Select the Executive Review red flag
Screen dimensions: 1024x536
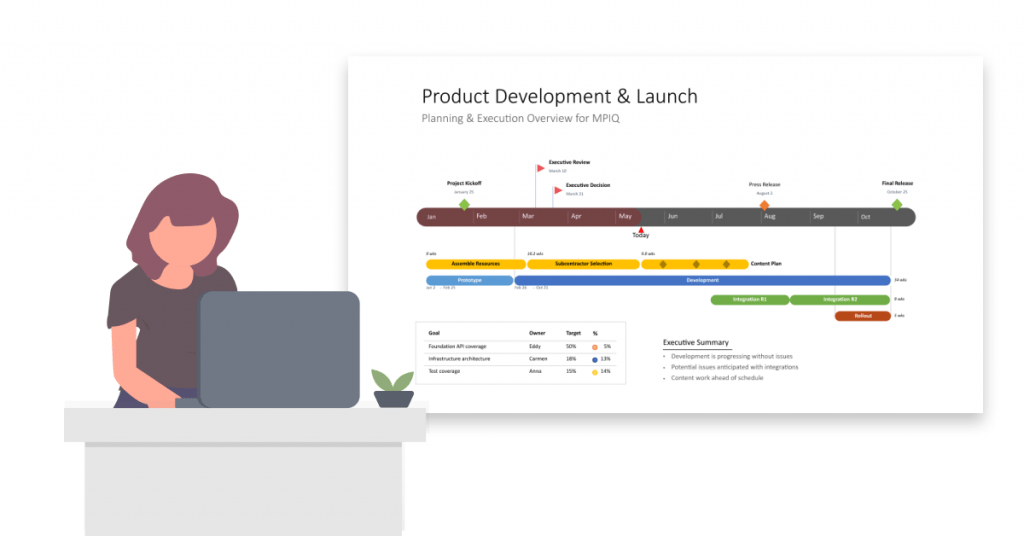pyautogui.click(x=541, y=168)
